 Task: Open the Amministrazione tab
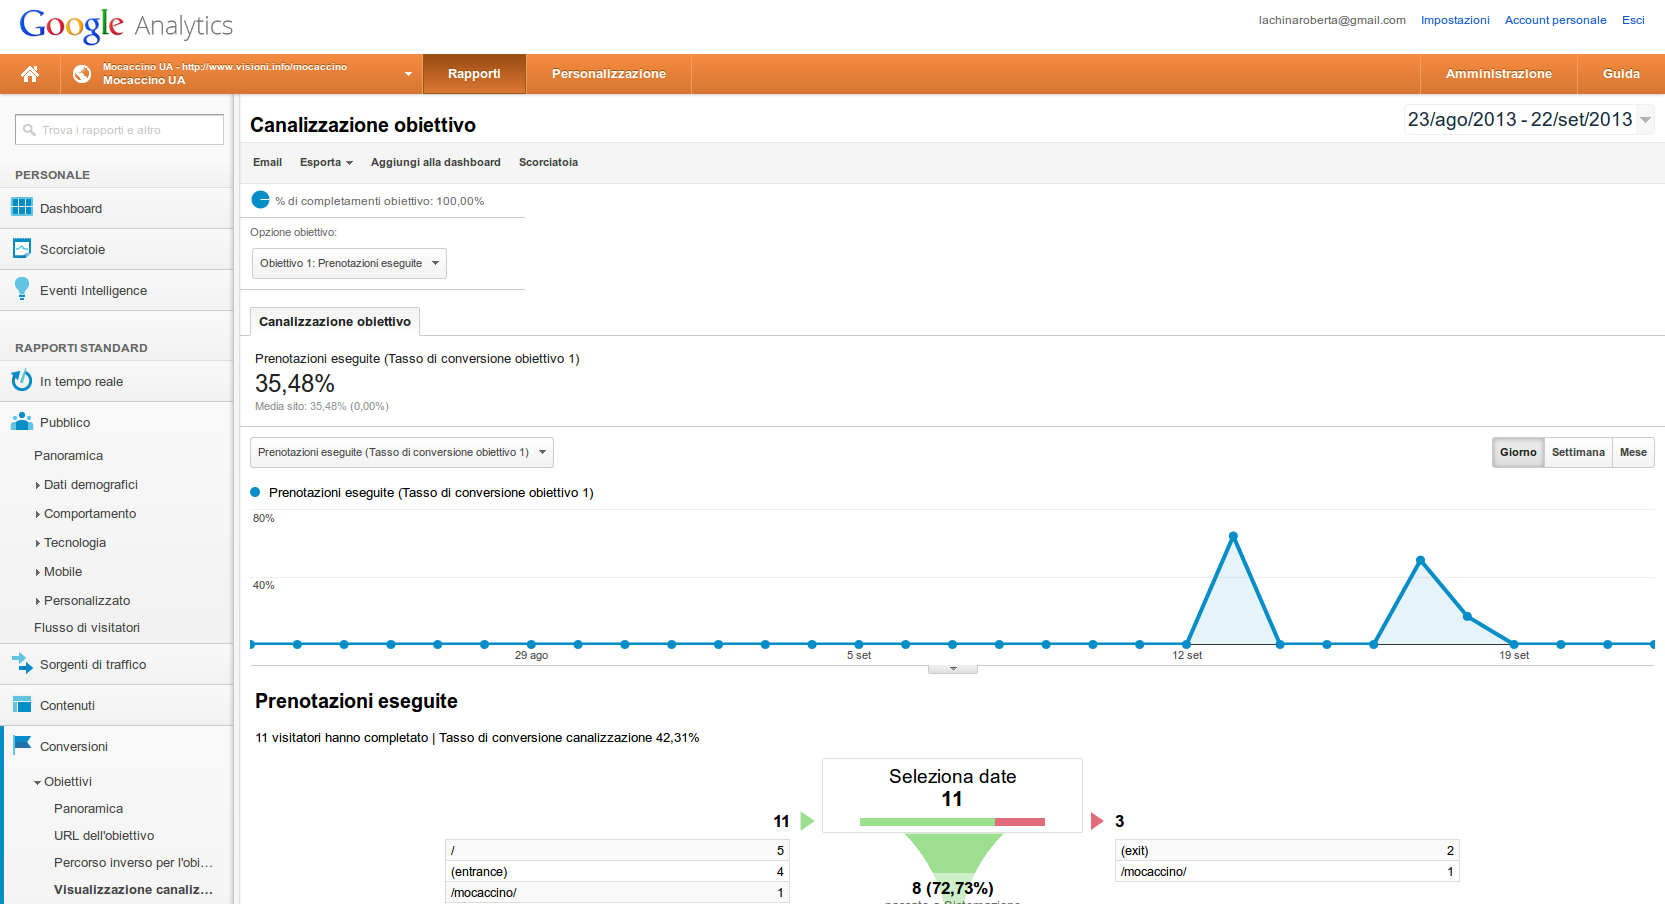coord(1498,74)
